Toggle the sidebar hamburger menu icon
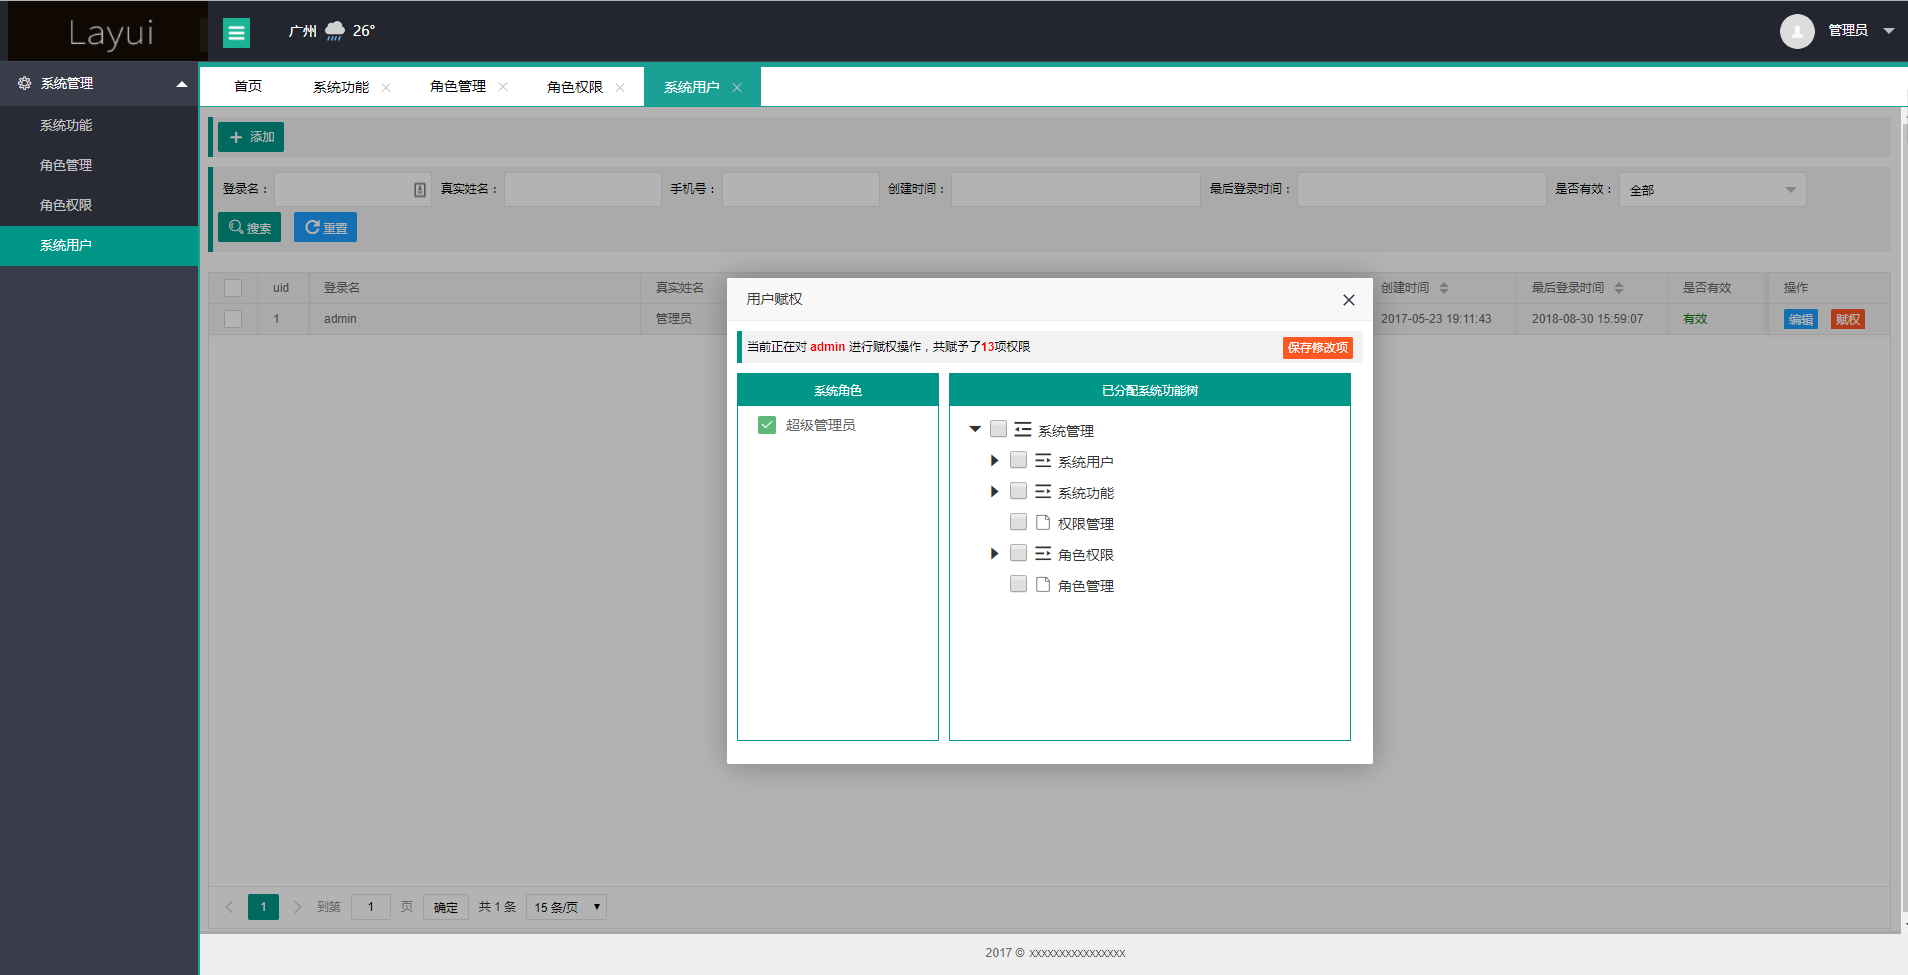Image resolution: width=1908 pixels, height=975 pixels. (x=236, y=33)
